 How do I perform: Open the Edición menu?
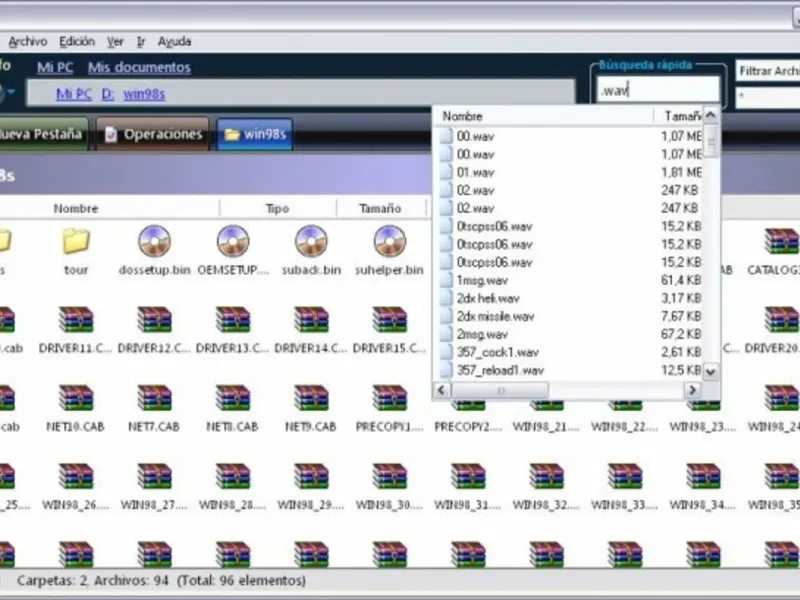click(x=77, y=41)
